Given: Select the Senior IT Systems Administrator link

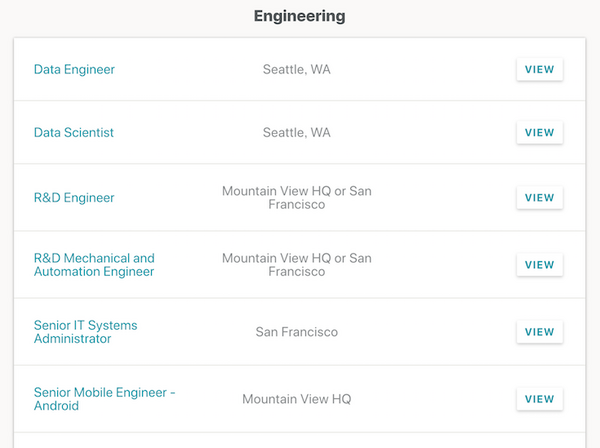Looking at the screenshot, I should (86, 332).
